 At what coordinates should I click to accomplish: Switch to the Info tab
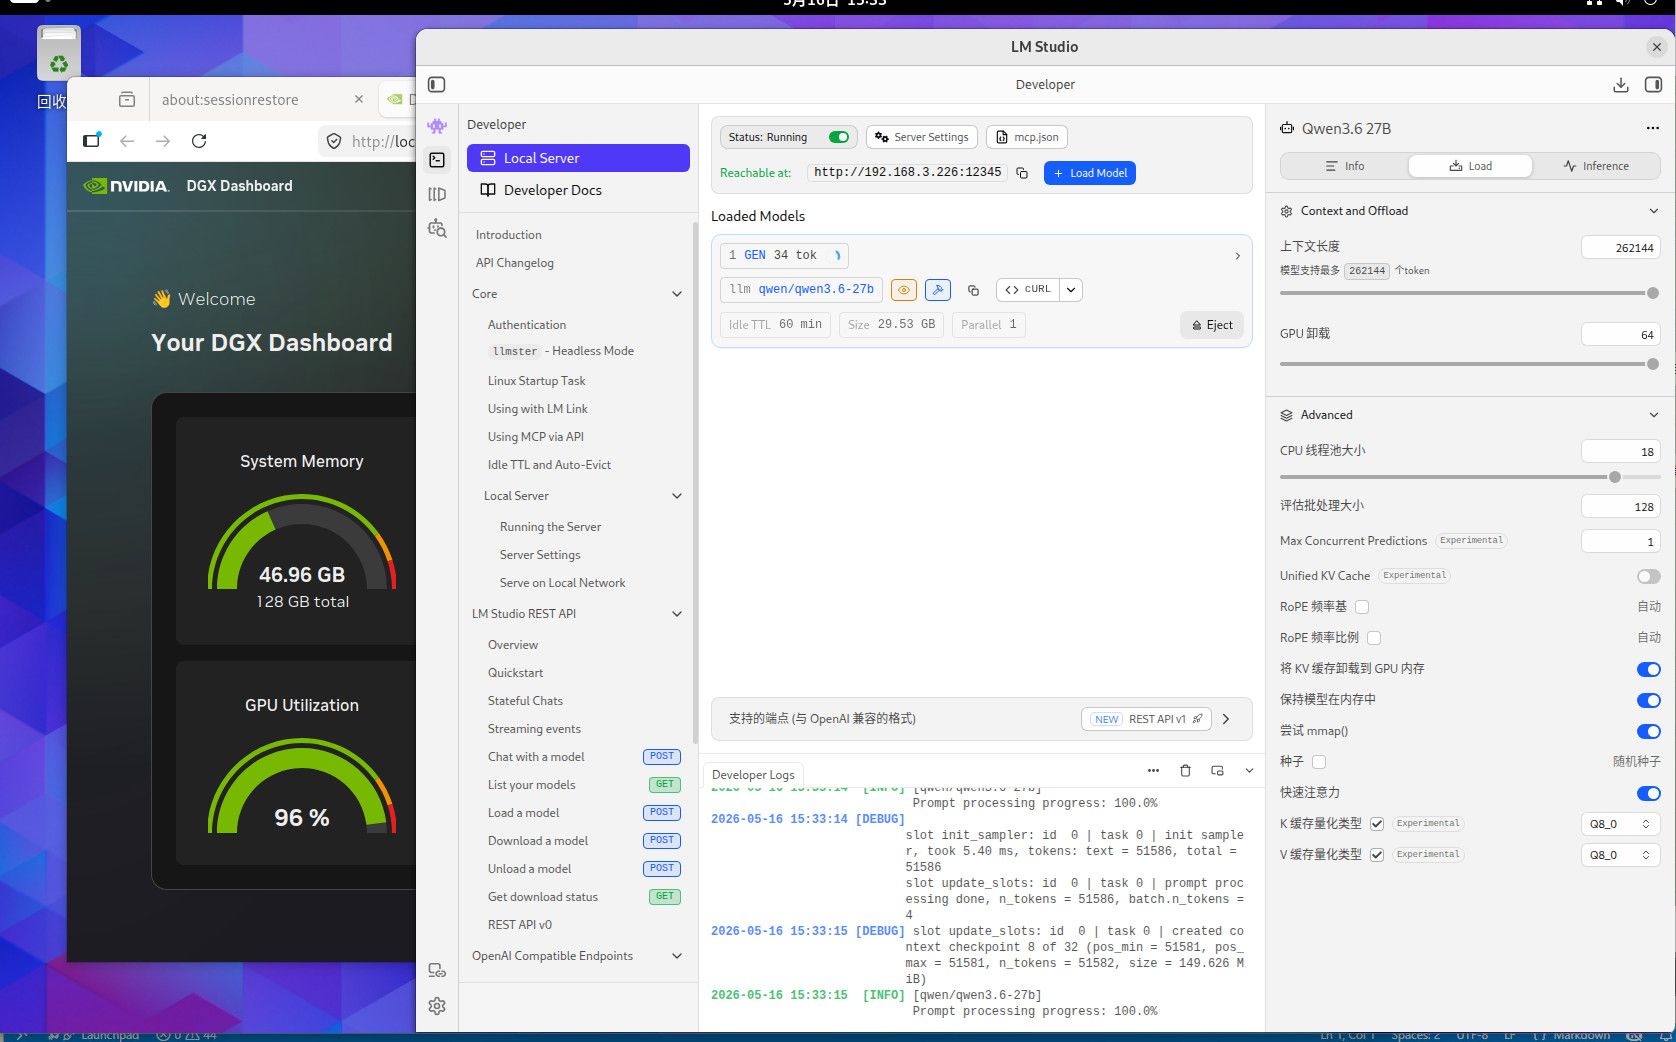point(1344,166)
